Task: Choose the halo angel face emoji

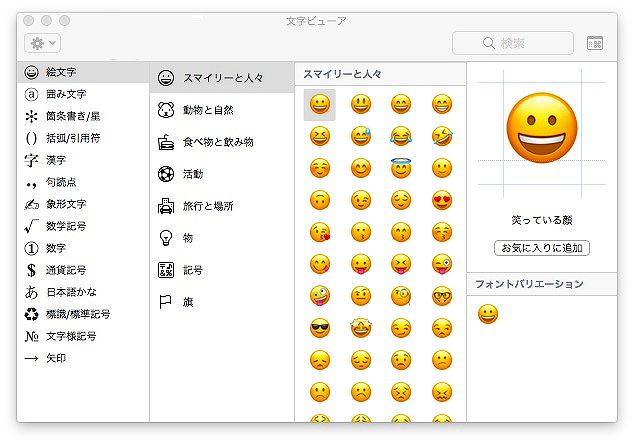Action: coord(401,168)
